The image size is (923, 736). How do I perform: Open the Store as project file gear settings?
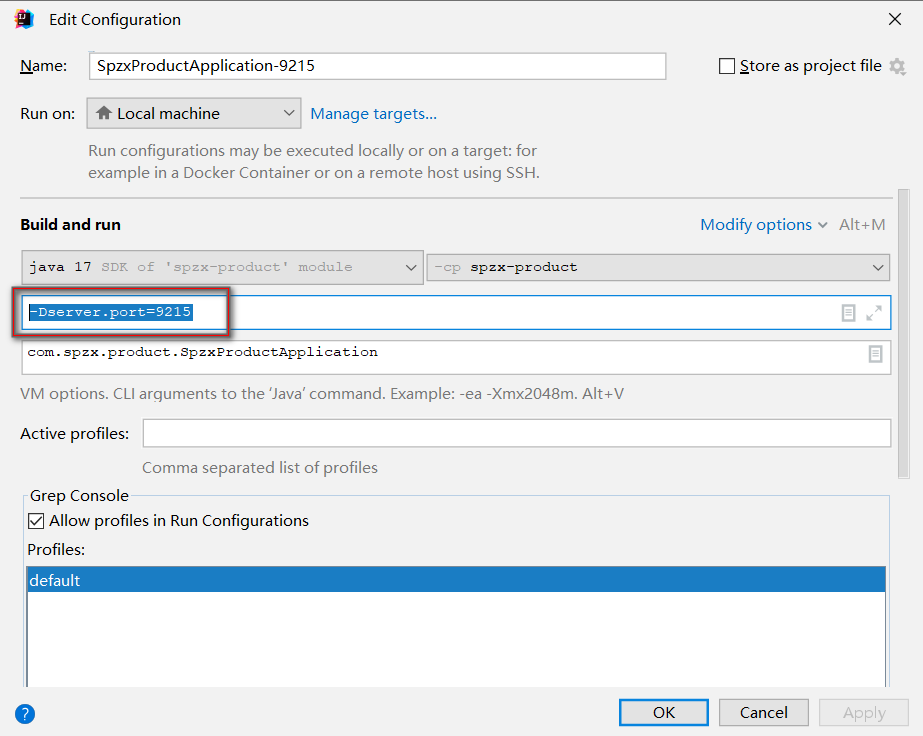pos(897,67)
